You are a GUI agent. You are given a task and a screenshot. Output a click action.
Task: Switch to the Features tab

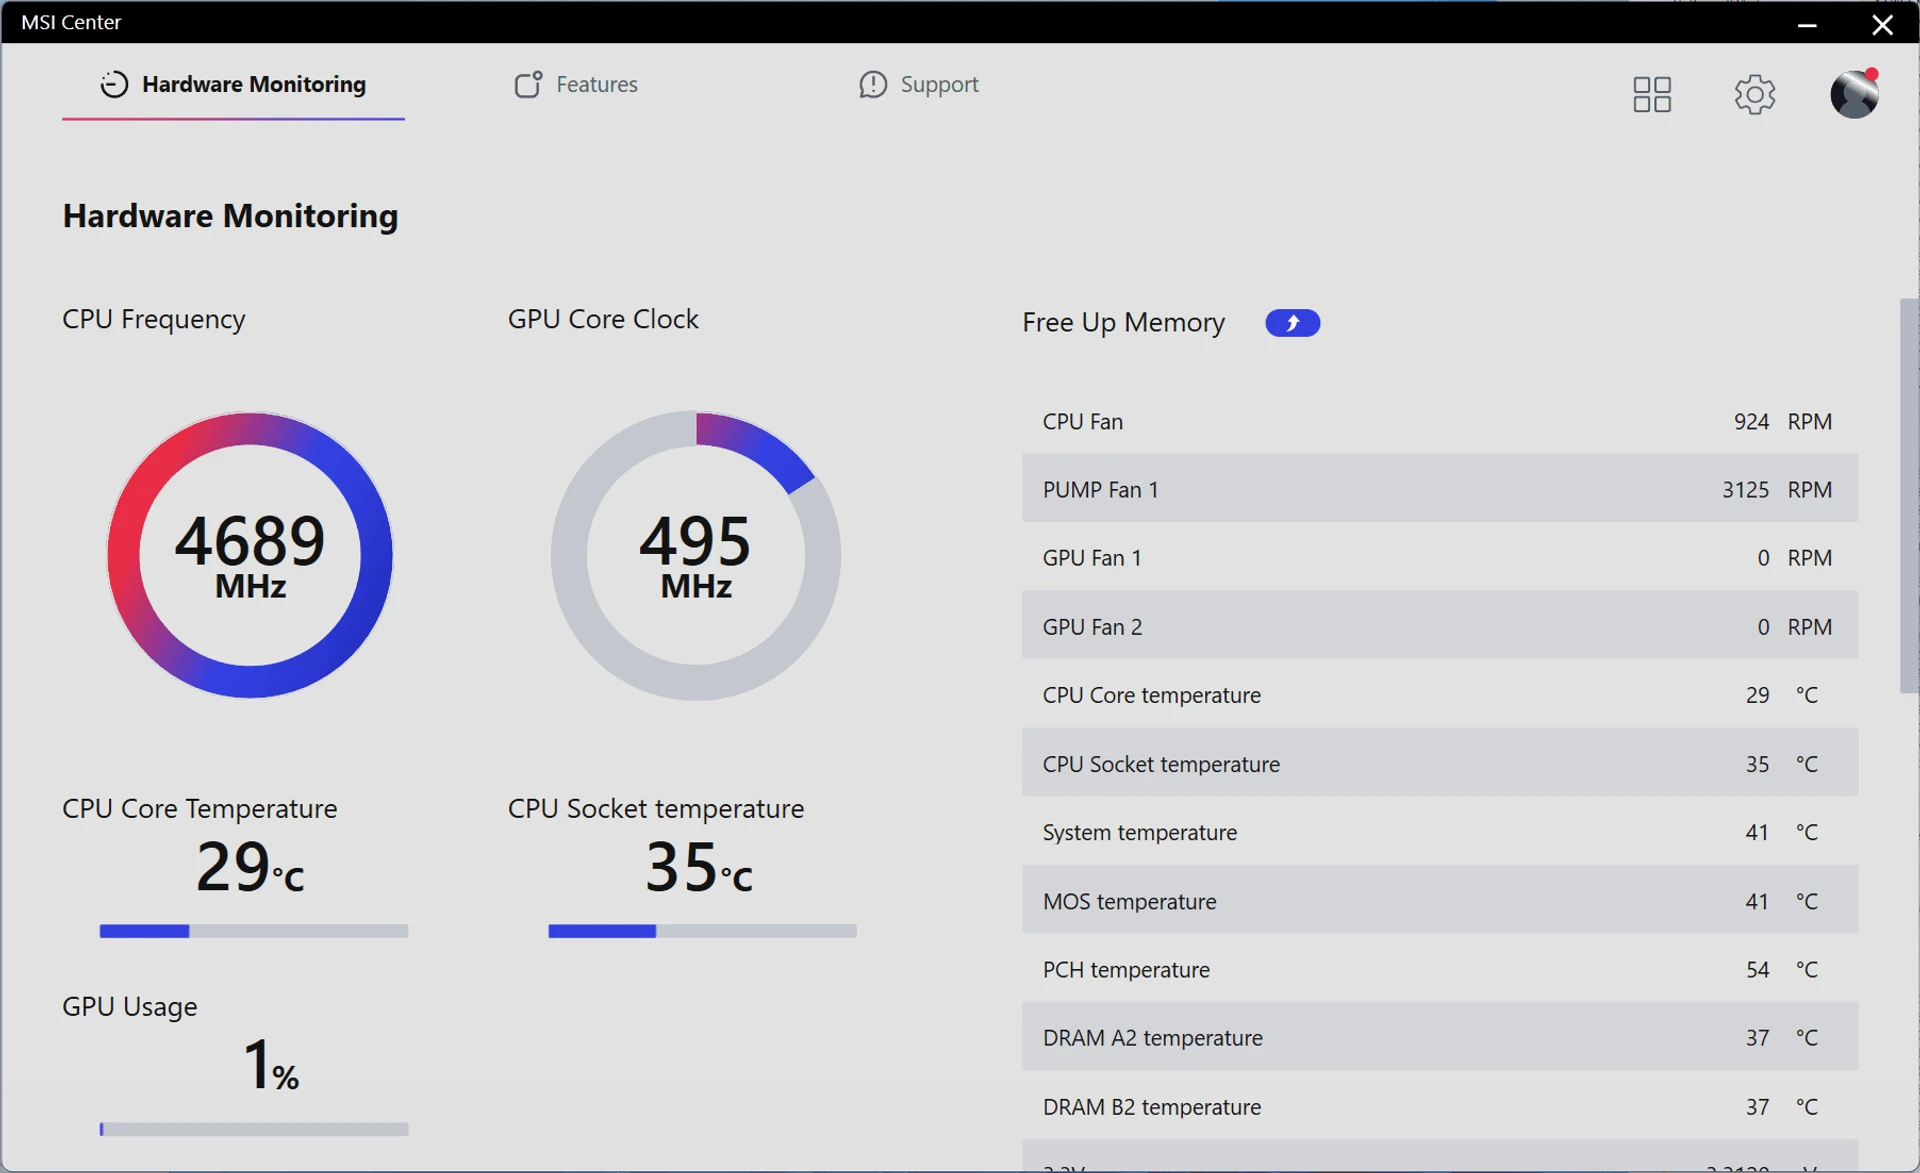pyautogui.click(x=576, y=85)
